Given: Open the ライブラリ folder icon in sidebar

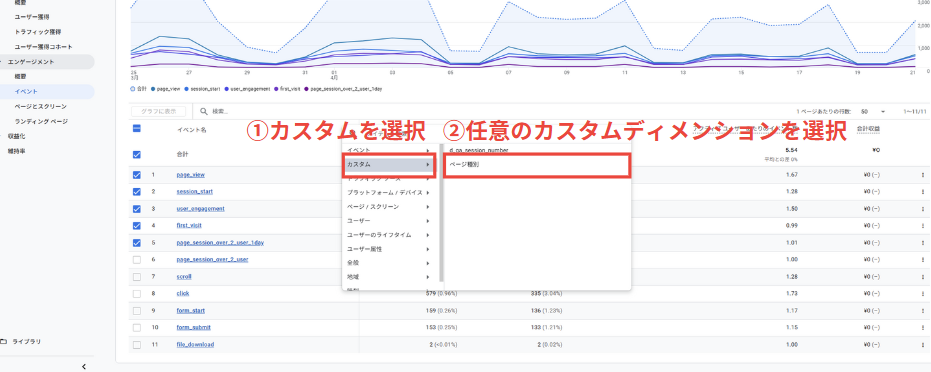Looking at the screenshot, I should [4, 342].
